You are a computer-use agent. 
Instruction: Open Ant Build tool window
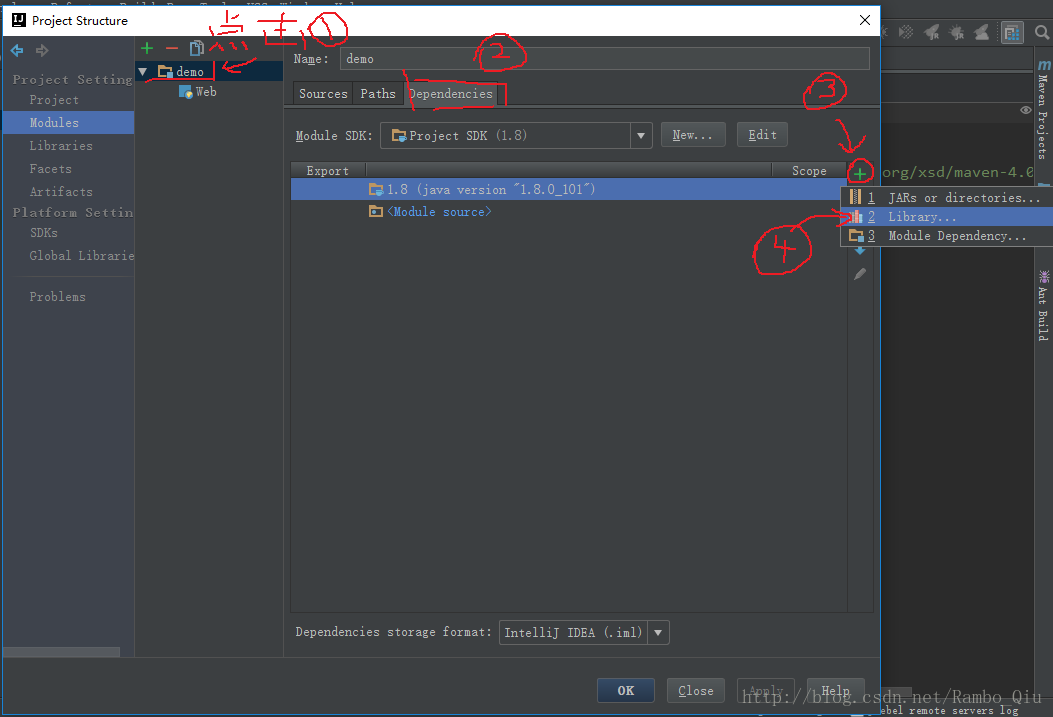click(x=1043, y=305)
